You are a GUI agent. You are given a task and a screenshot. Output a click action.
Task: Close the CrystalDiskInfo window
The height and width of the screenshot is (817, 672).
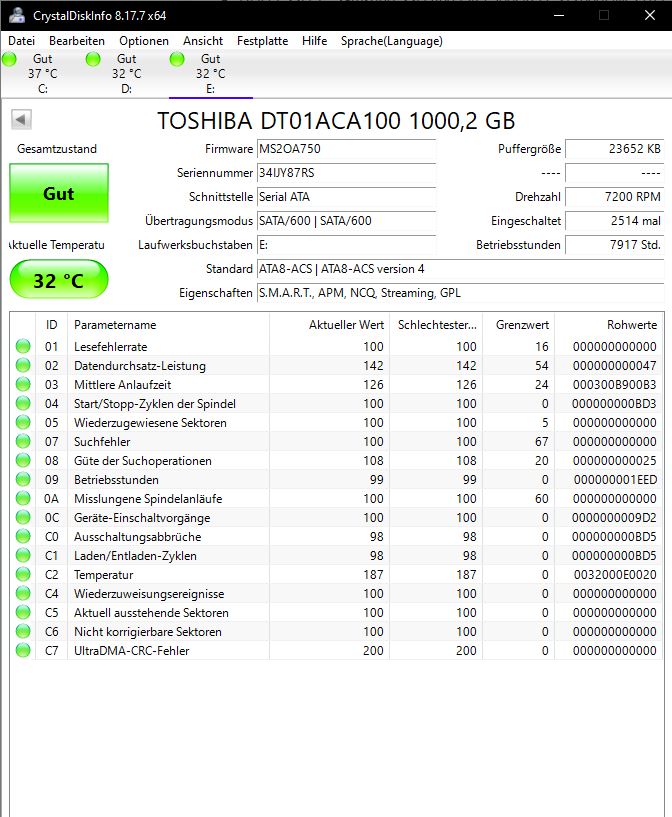tap(650, 15)
